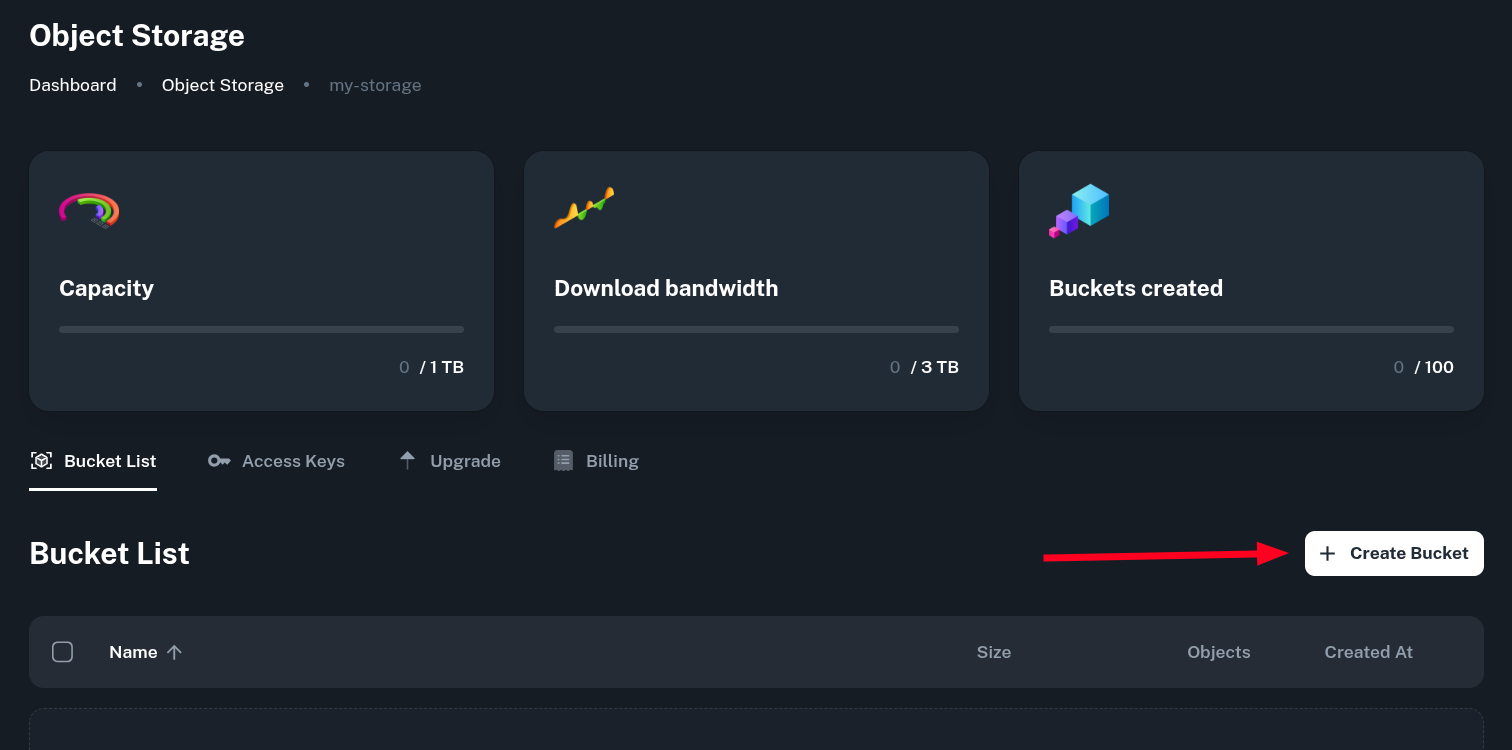Click the plus icon in Create Bucket
1512x750 pixels.
(1327, 554)
